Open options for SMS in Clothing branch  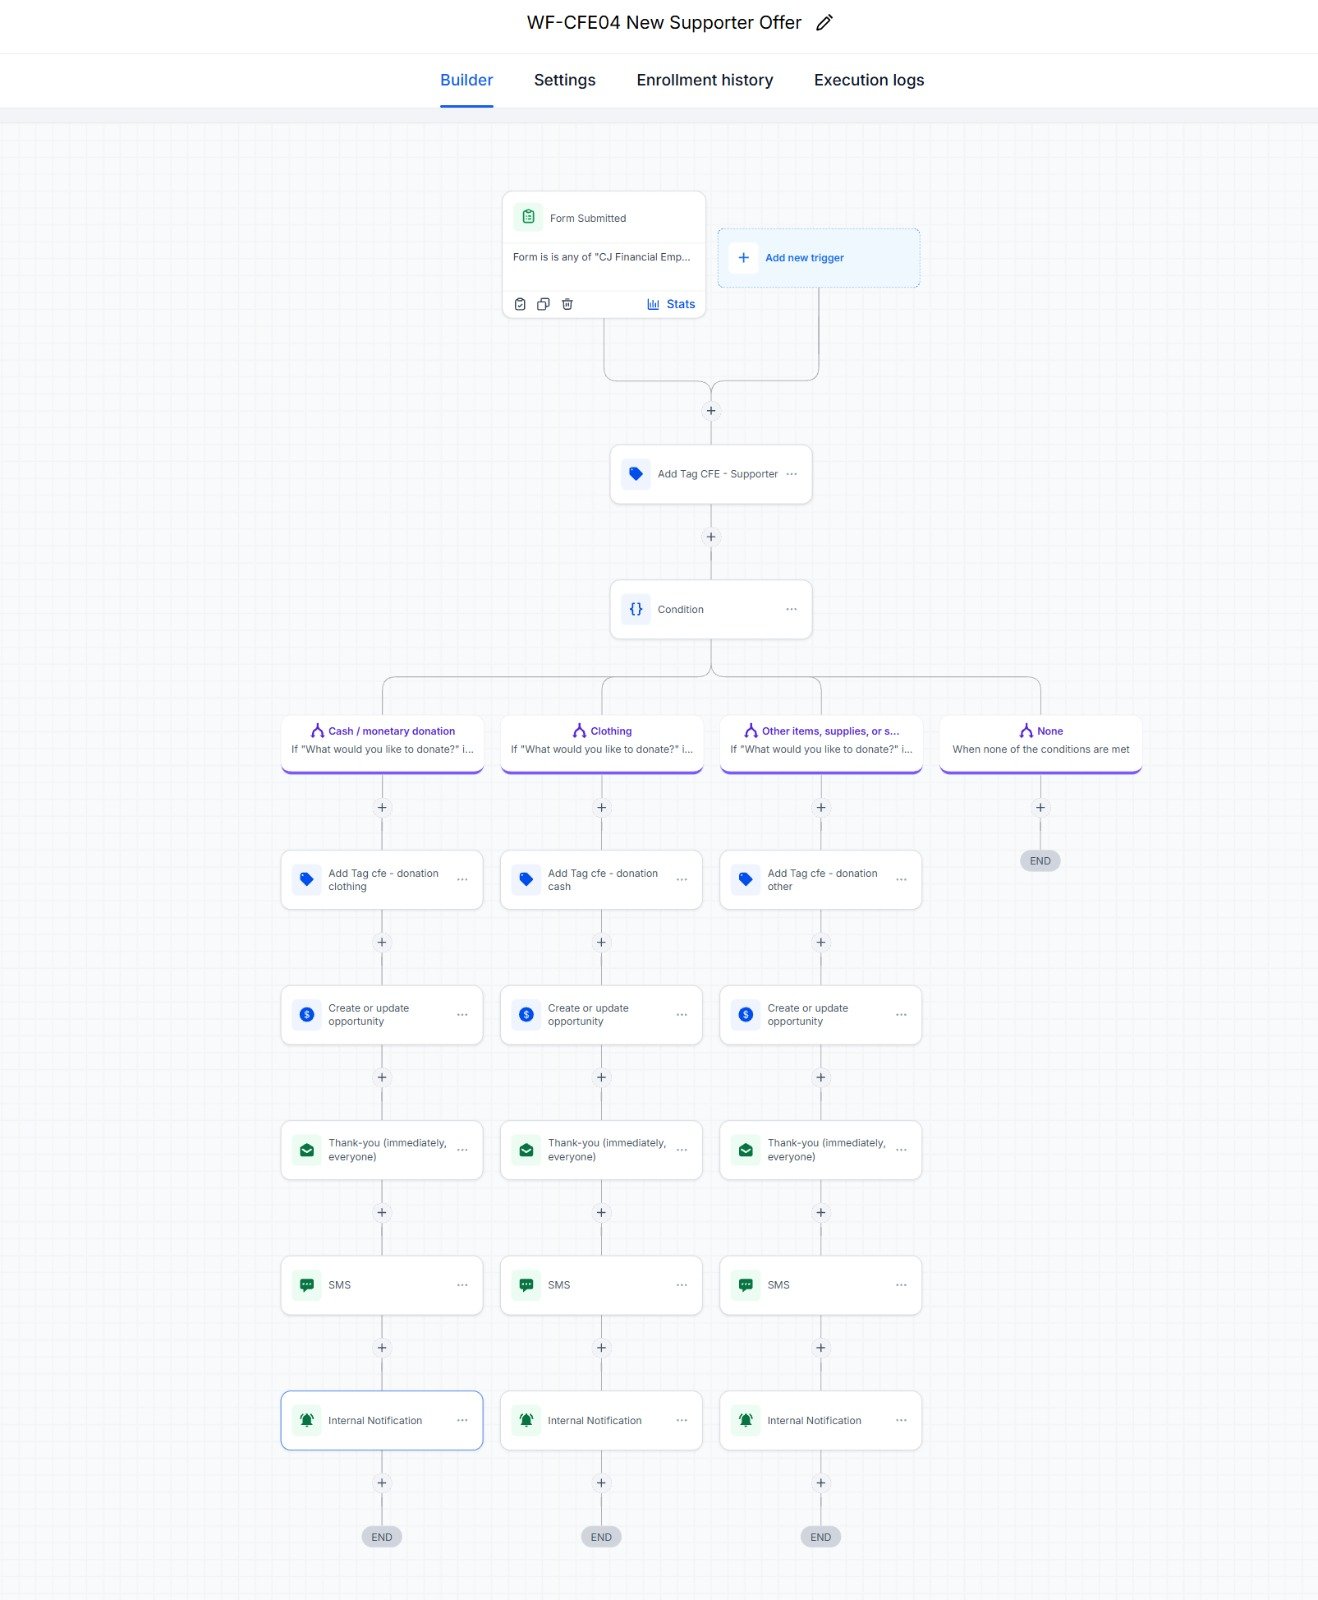click(x=682, y=1285)
